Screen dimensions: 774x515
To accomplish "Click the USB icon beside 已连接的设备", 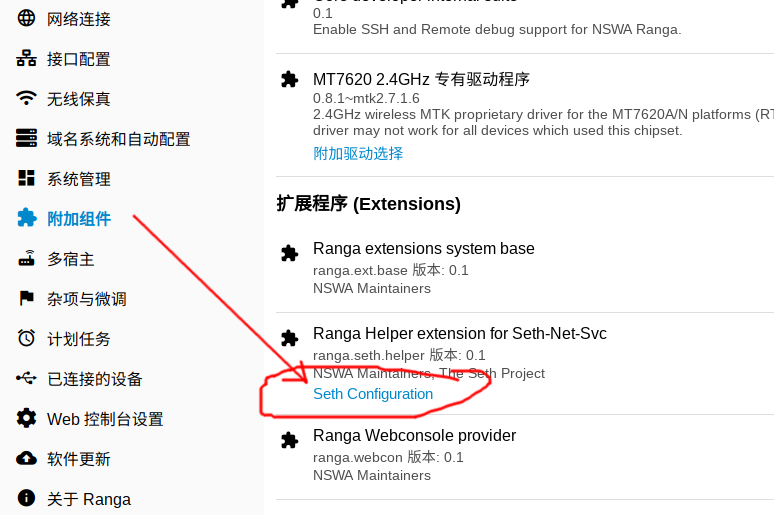I will coord(26,378).
